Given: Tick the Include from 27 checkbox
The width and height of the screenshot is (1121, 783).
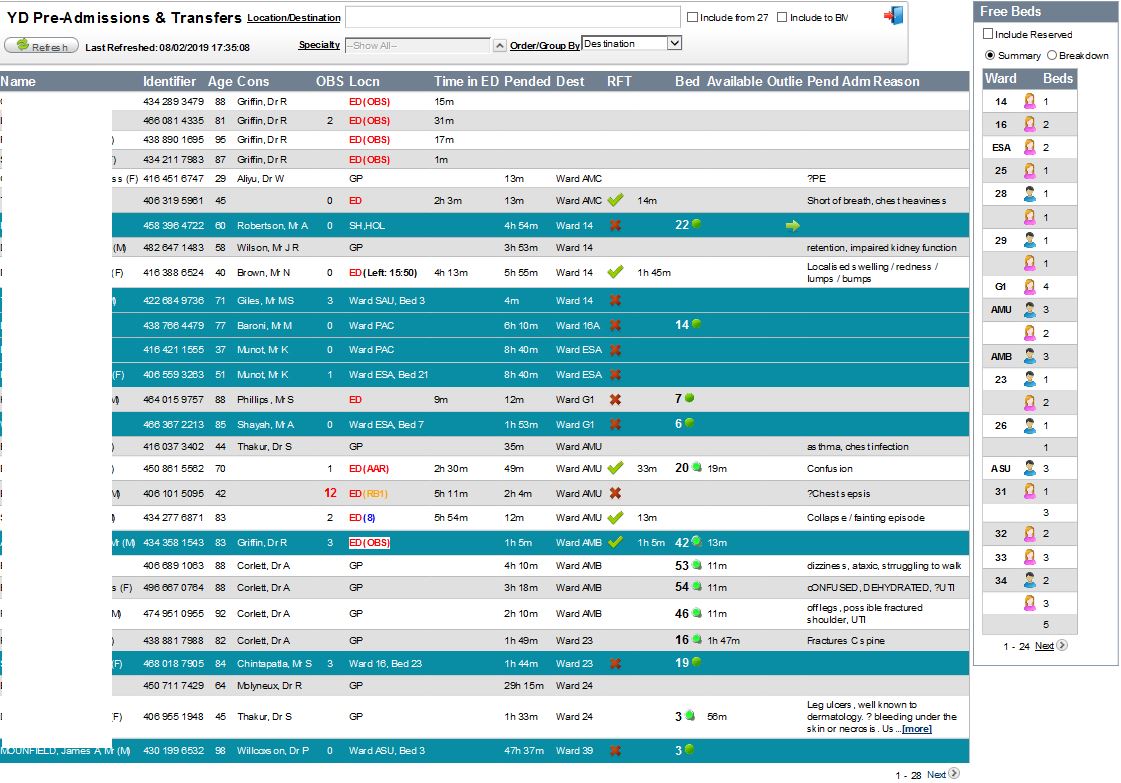Looking at the screenshot, I should pyautogui.click(x=692, y=17).
